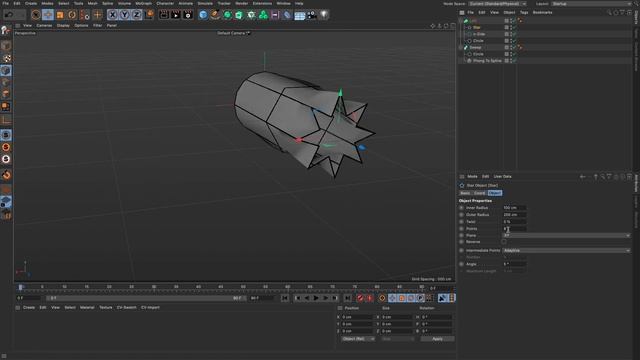Screen dimensions: 640x360
Task: Collapse the Sweep object hierarchy
Action: (461, 47)
